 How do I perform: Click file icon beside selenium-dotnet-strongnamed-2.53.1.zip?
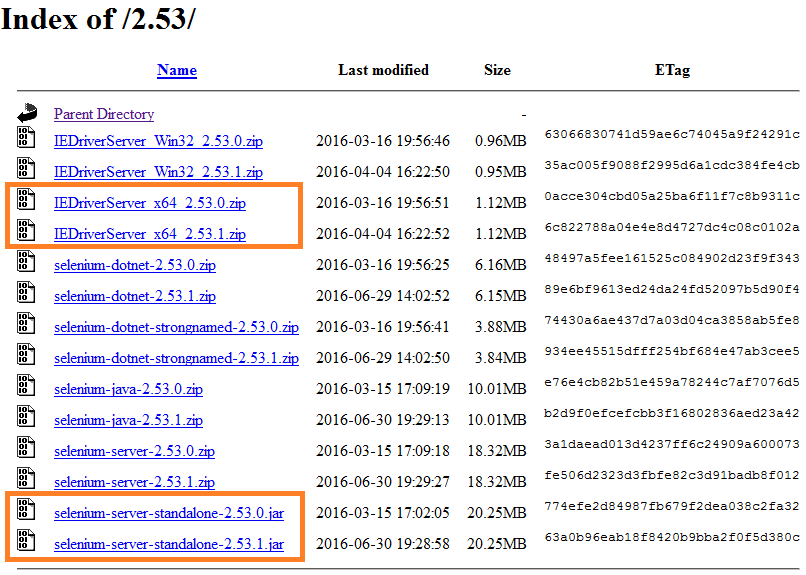26,354
